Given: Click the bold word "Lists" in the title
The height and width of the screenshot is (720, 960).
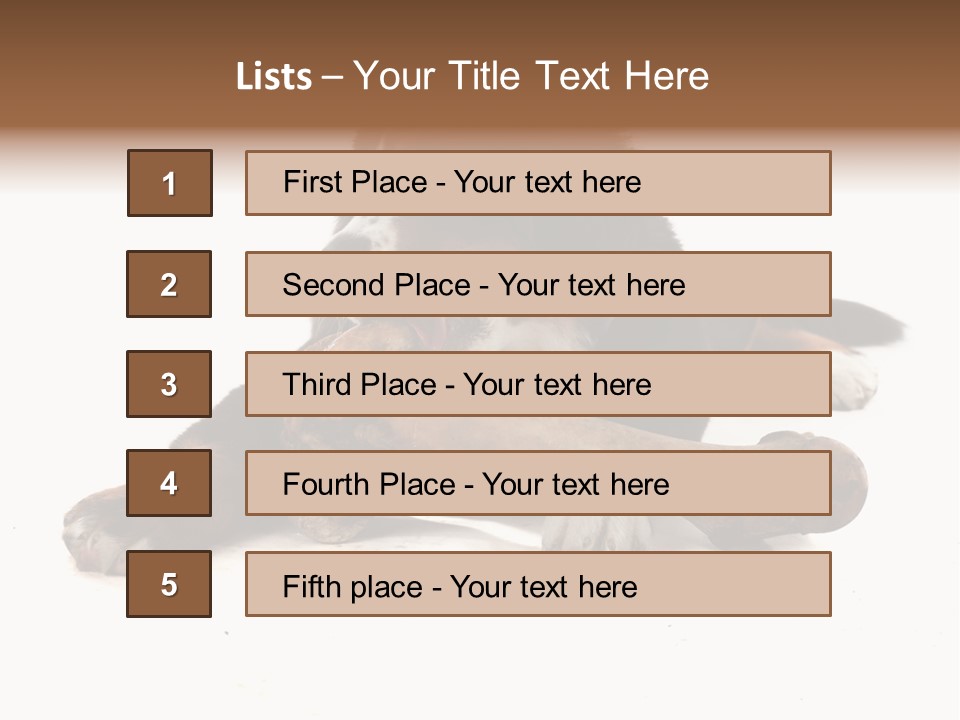Looking at the screenshot, I should coord(273,77).
